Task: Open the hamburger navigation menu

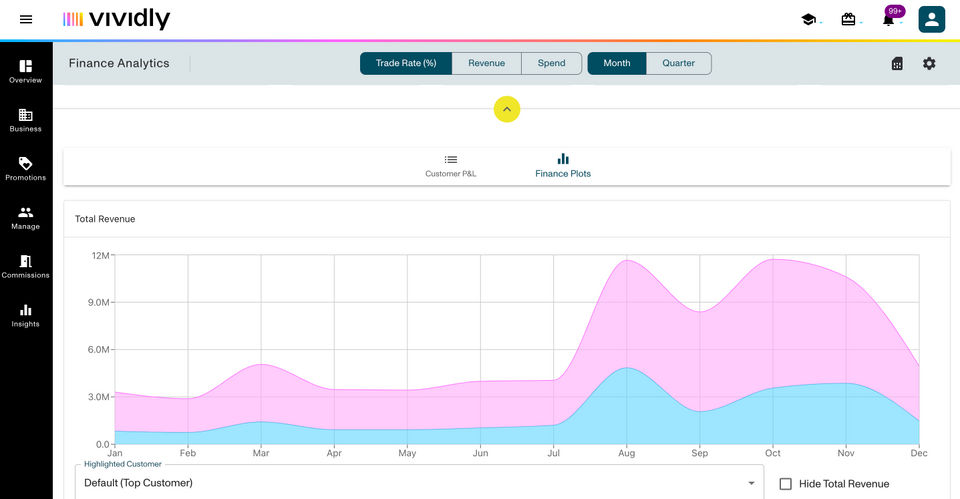Action: [26, 20]
